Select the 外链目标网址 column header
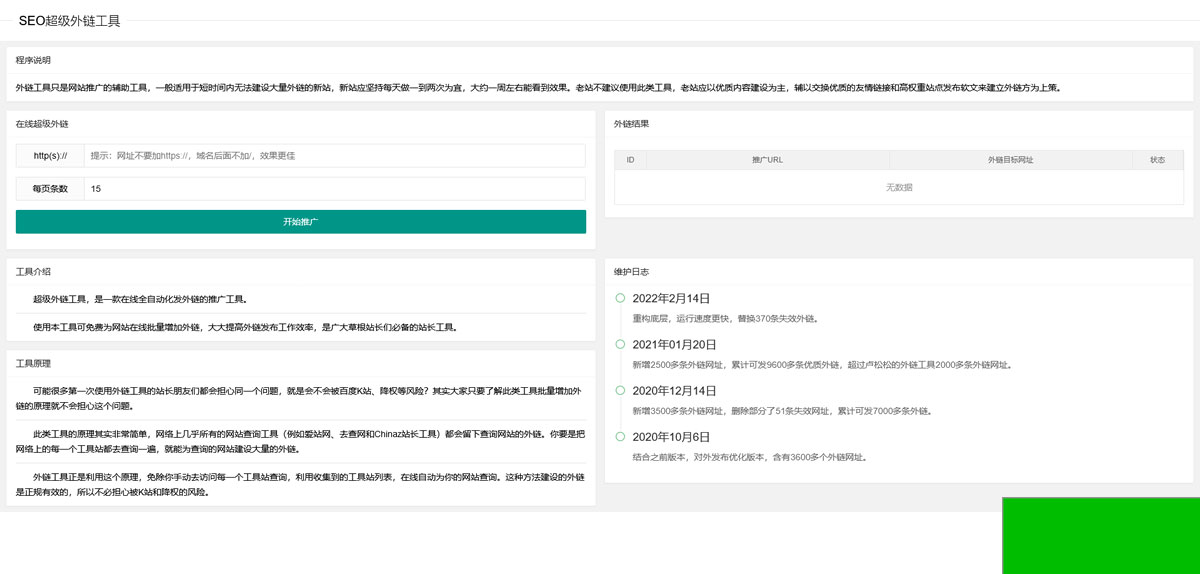Image resolution: width=1200 pixels, height=574 pixels. [1010, 160]
